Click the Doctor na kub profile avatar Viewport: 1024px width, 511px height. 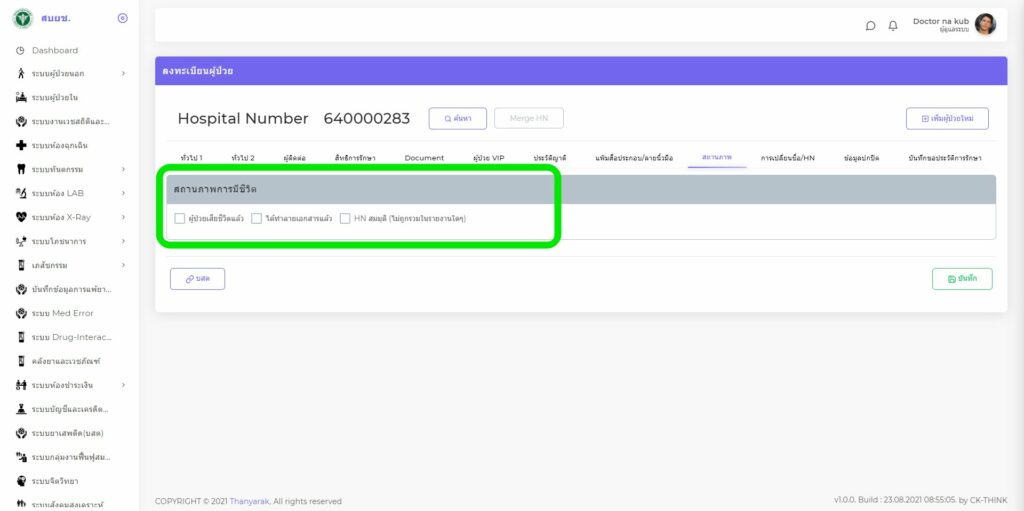tap(985, 25)
